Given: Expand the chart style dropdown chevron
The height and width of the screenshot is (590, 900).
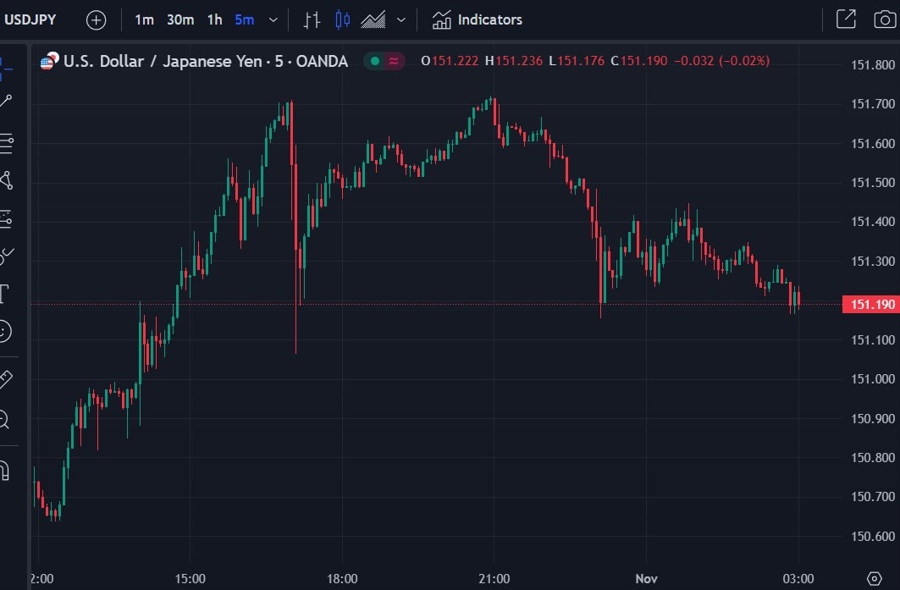Looking at the screenshot, I should coord(401,20).
